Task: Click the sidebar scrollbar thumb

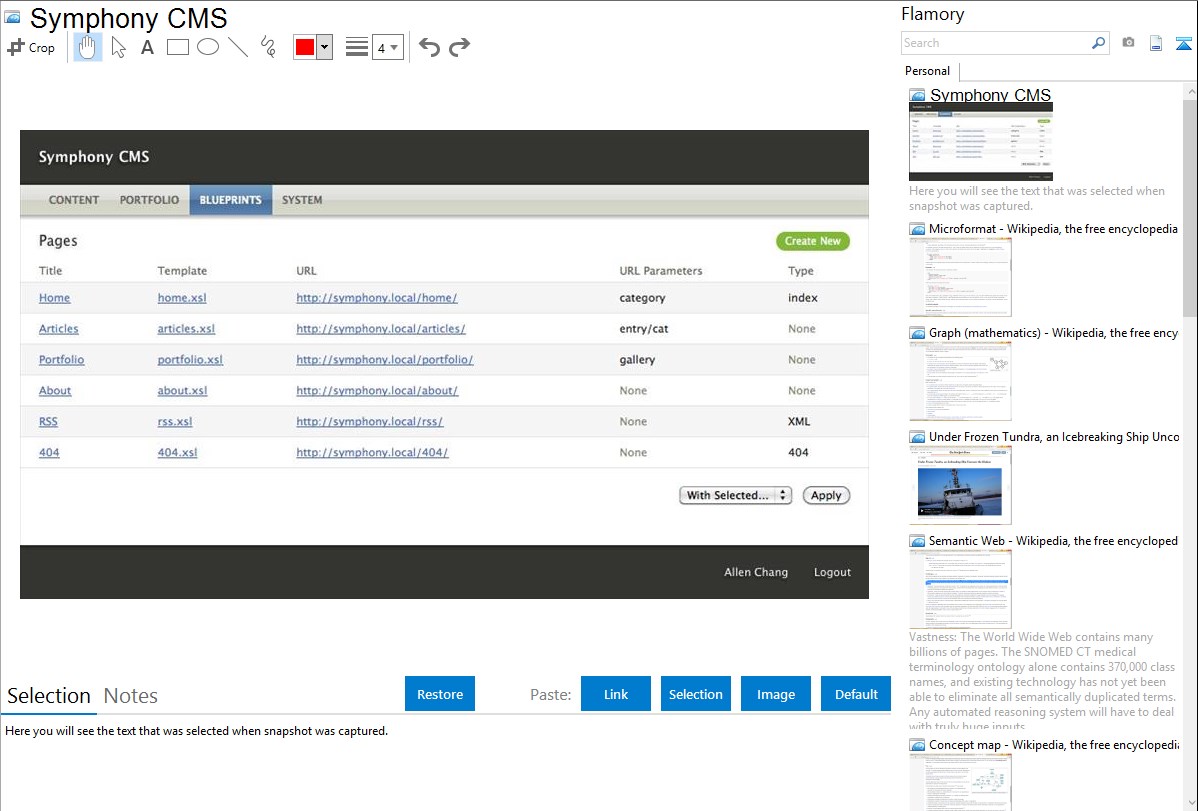Action: click(x=1190, y=206)
